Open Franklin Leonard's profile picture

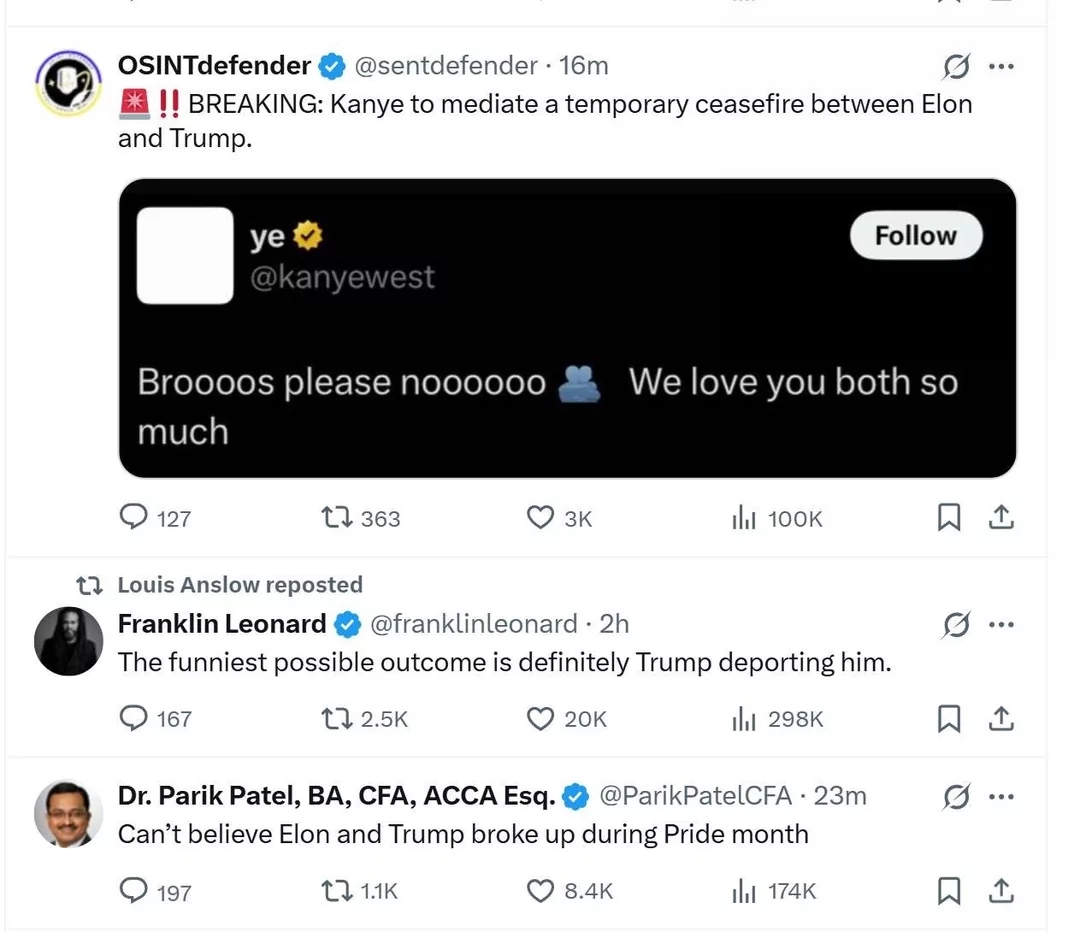(68, 641)
